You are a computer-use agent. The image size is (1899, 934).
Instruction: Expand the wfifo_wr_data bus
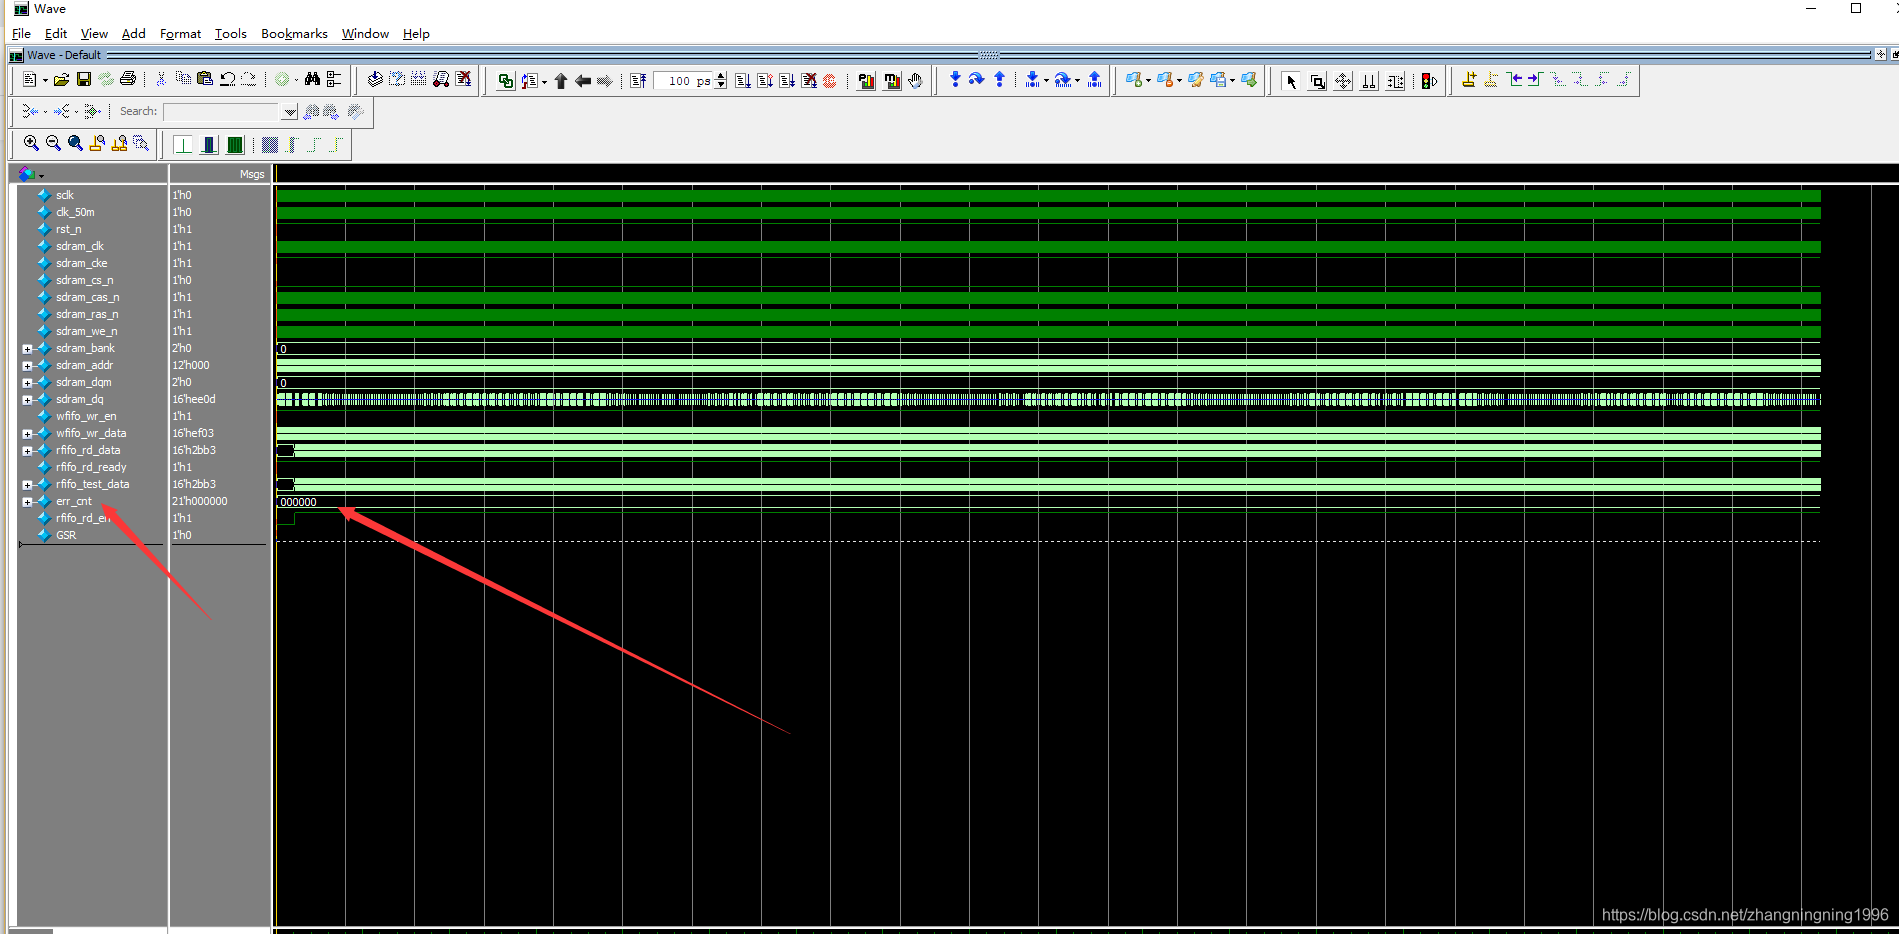pos(28,434)
